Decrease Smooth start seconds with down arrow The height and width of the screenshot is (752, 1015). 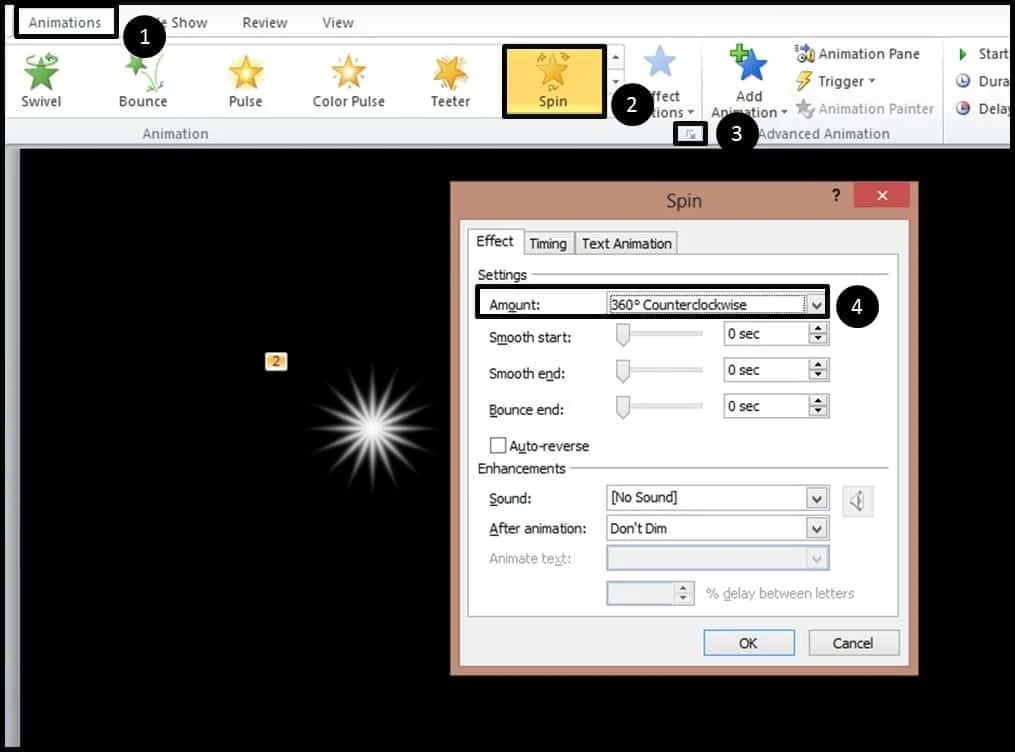[818, 339]
